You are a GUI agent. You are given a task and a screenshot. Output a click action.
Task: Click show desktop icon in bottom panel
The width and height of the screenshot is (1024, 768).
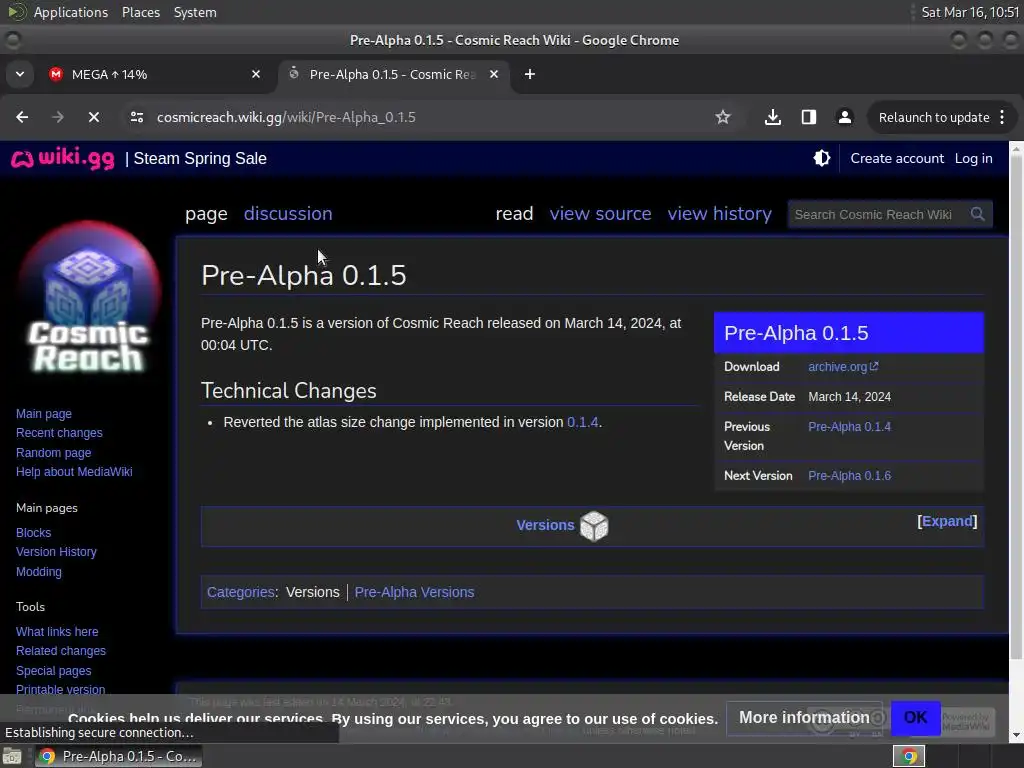pyautogui.click(x=12, y=756)
